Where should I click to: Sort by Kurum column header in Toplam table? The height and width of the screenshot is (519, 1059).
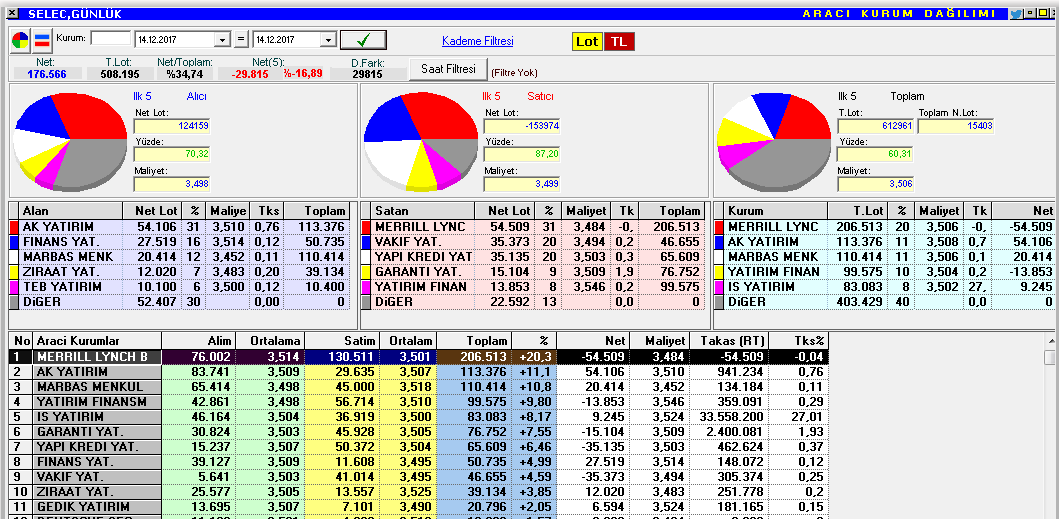776,211
